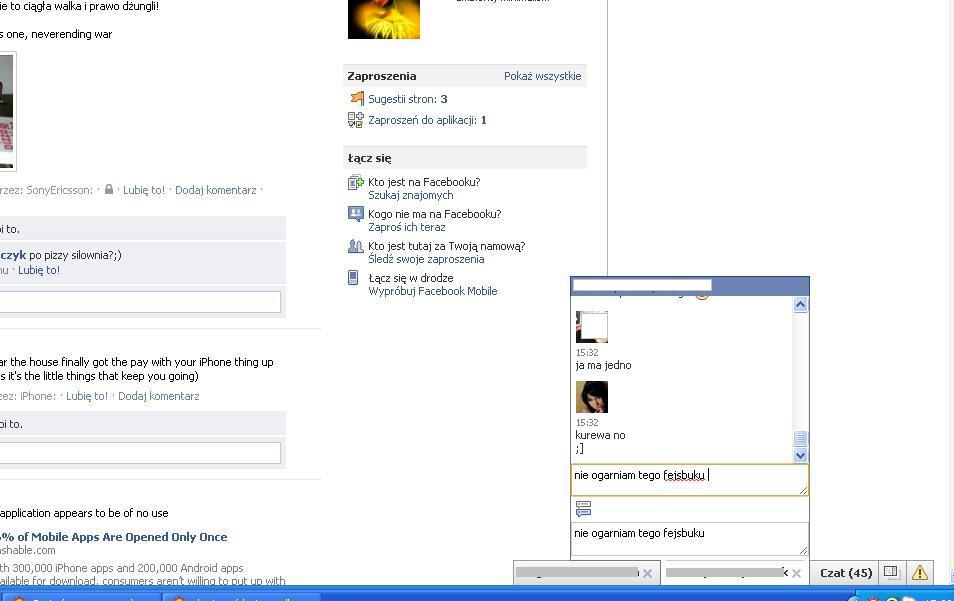
Task: Click the find friends icon
Action: click(355, 183)
